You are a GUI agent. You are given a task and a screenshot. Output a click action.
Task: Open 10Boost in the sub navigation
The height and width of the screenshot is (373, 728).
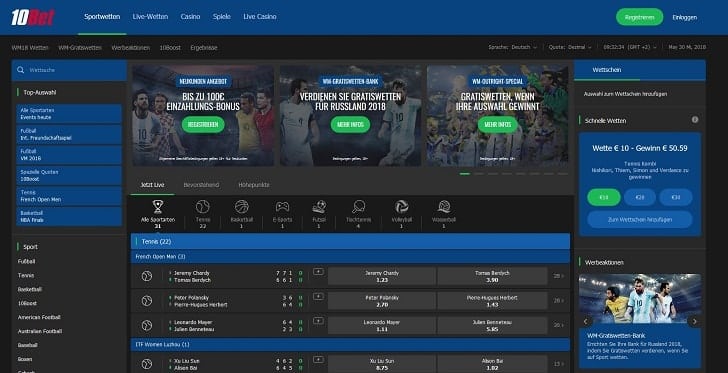pos(170,47)
